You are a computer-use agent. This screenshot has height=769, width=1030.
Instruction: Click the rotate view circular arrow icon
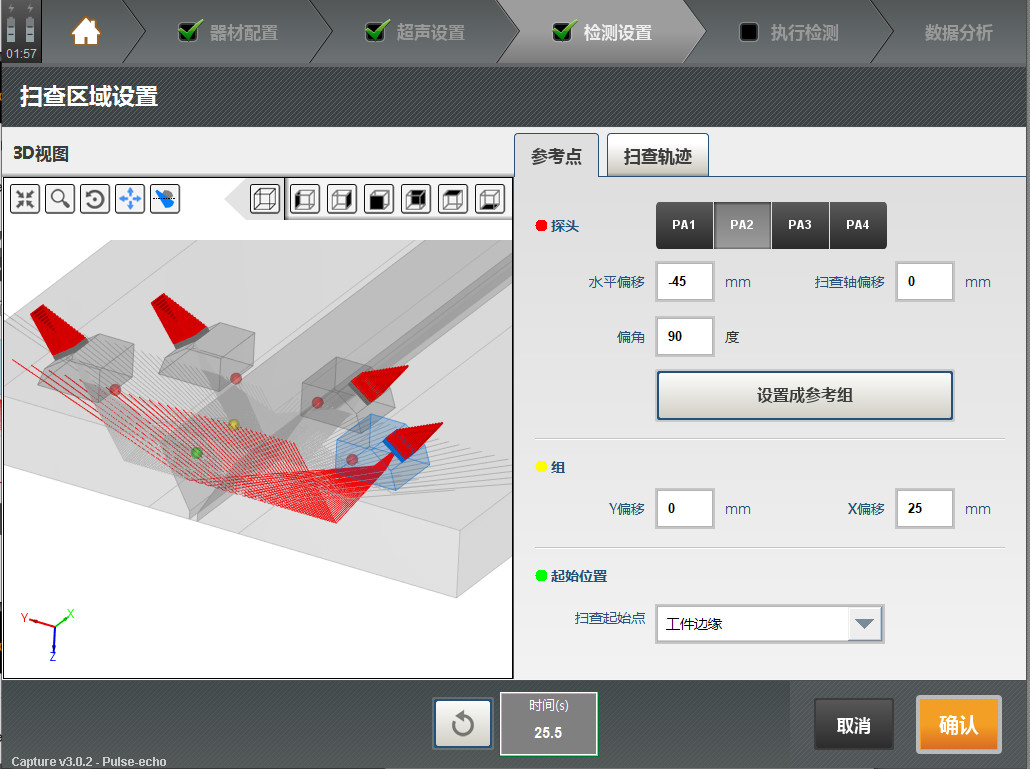[95, 199]
